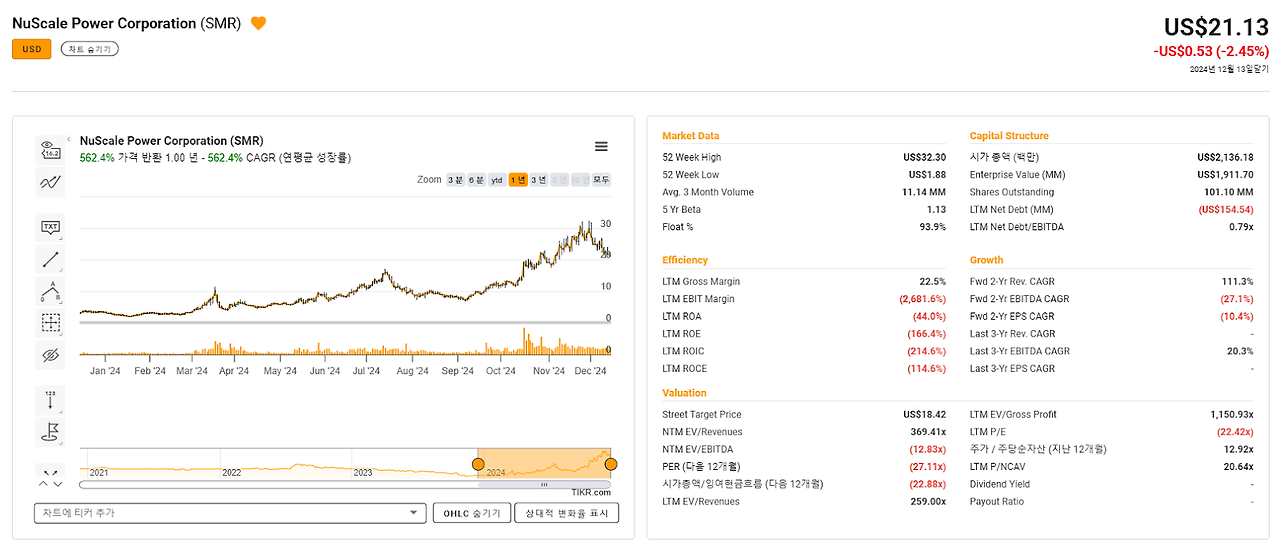Click the Avg. 3 Month Volume row label
Screen dimensions: 1280x546
pos(708,192)
